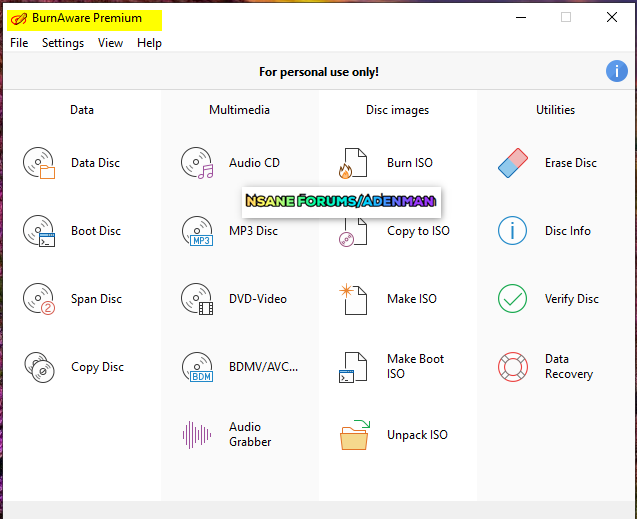Screen dimensions: 637x519
Task: Click the Copy Disc label
Action: pos(97,367)
